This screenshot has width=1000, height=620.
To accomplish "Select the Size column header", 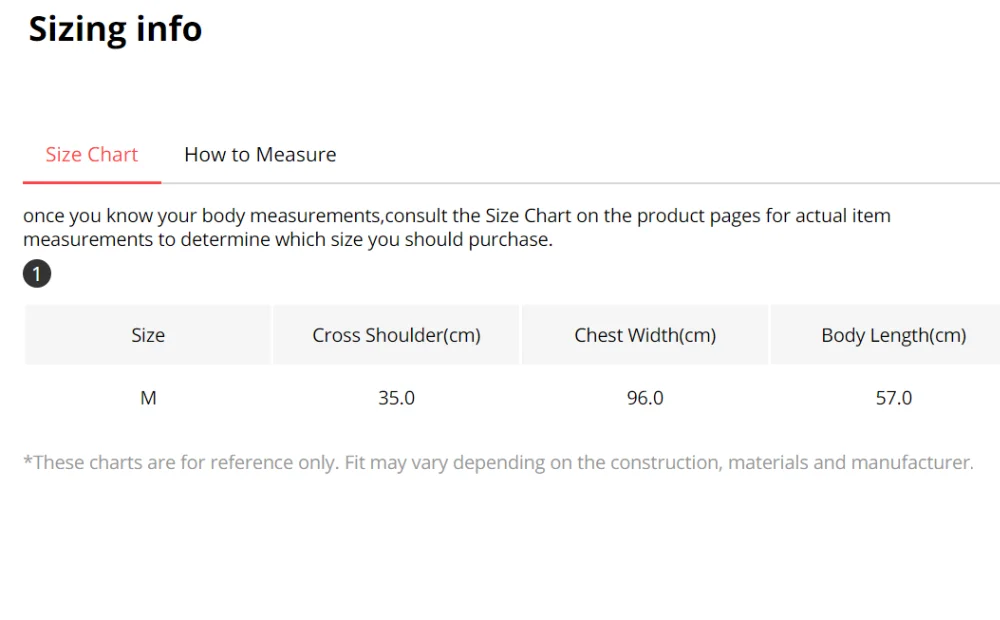I will coord(148,336).
